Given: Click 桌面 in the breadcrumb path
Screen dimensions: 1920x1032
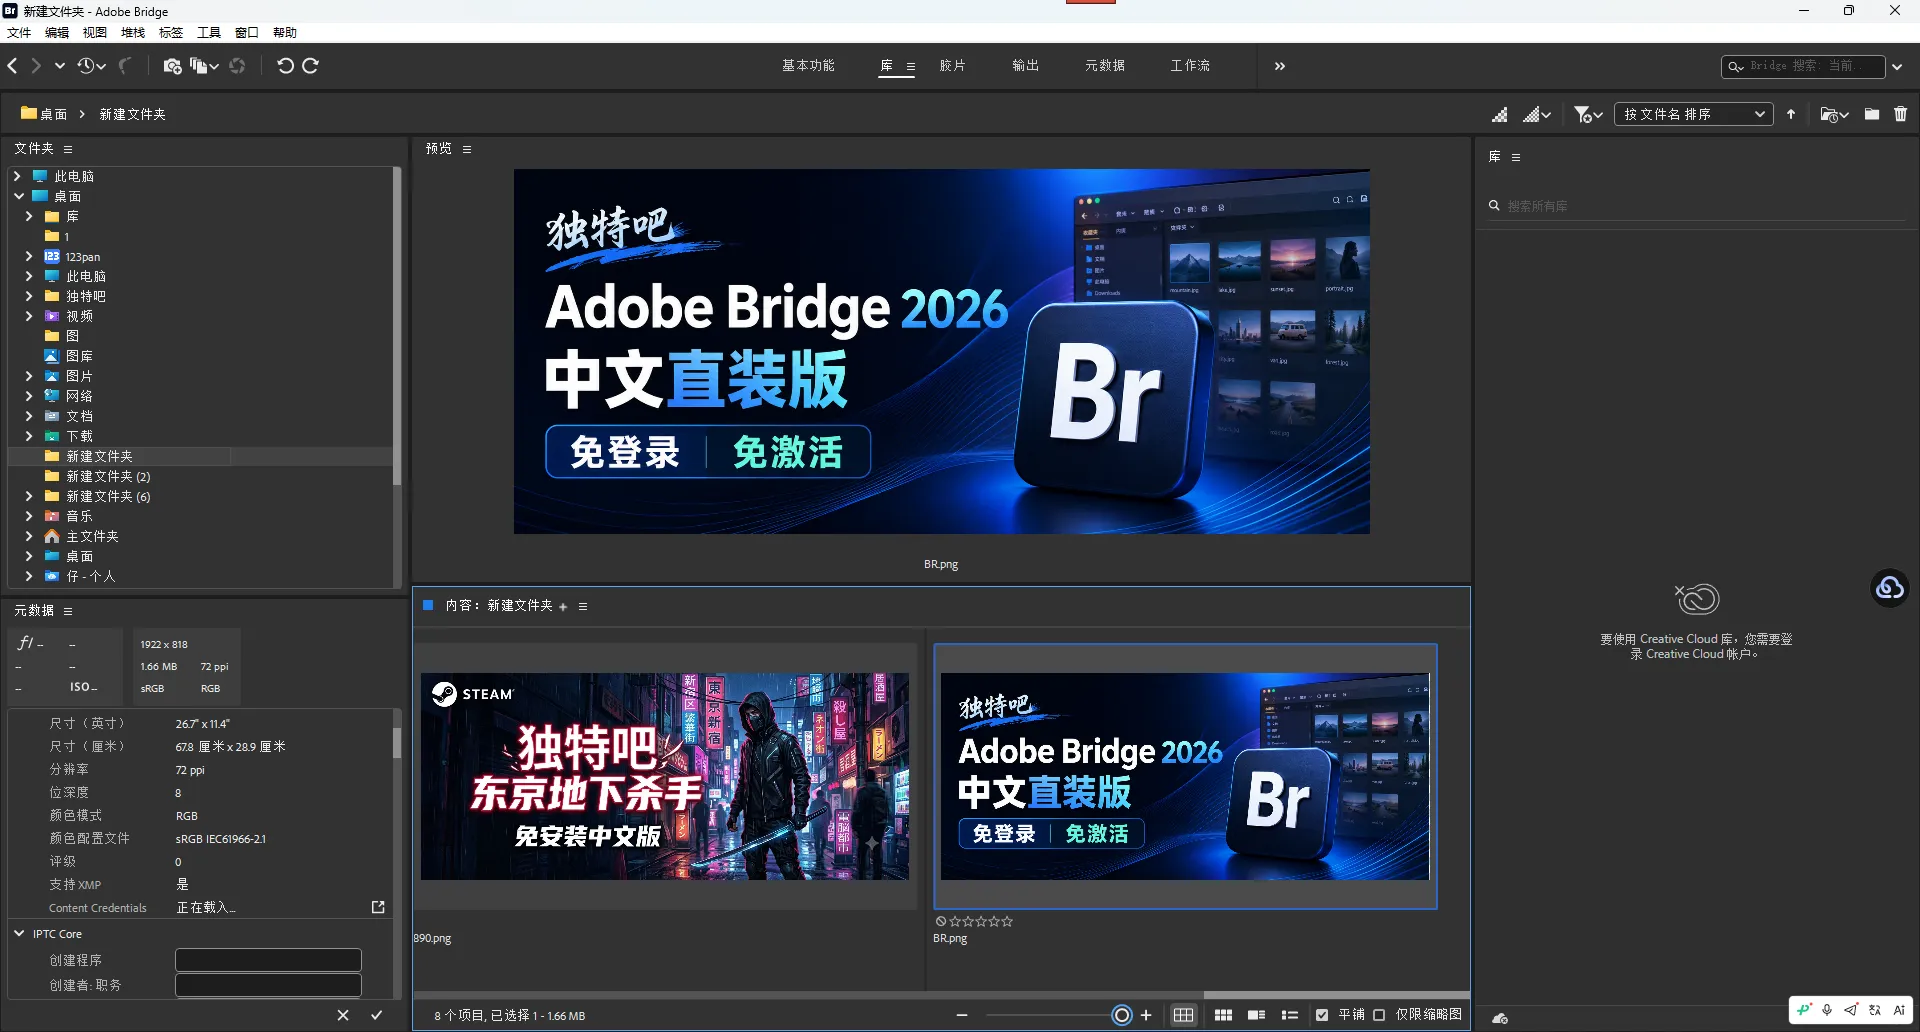Looking at the screenshot, I should coord(54,114).
